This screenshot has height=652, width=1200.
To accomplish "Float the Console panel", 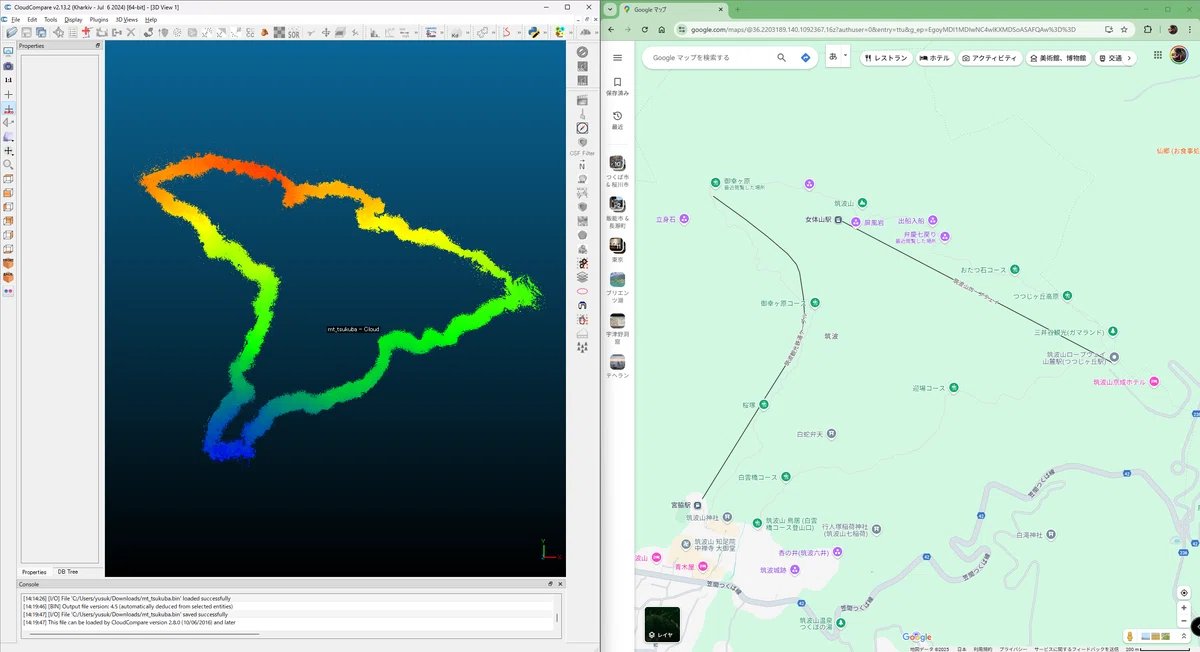I will (x=550, y=584).
